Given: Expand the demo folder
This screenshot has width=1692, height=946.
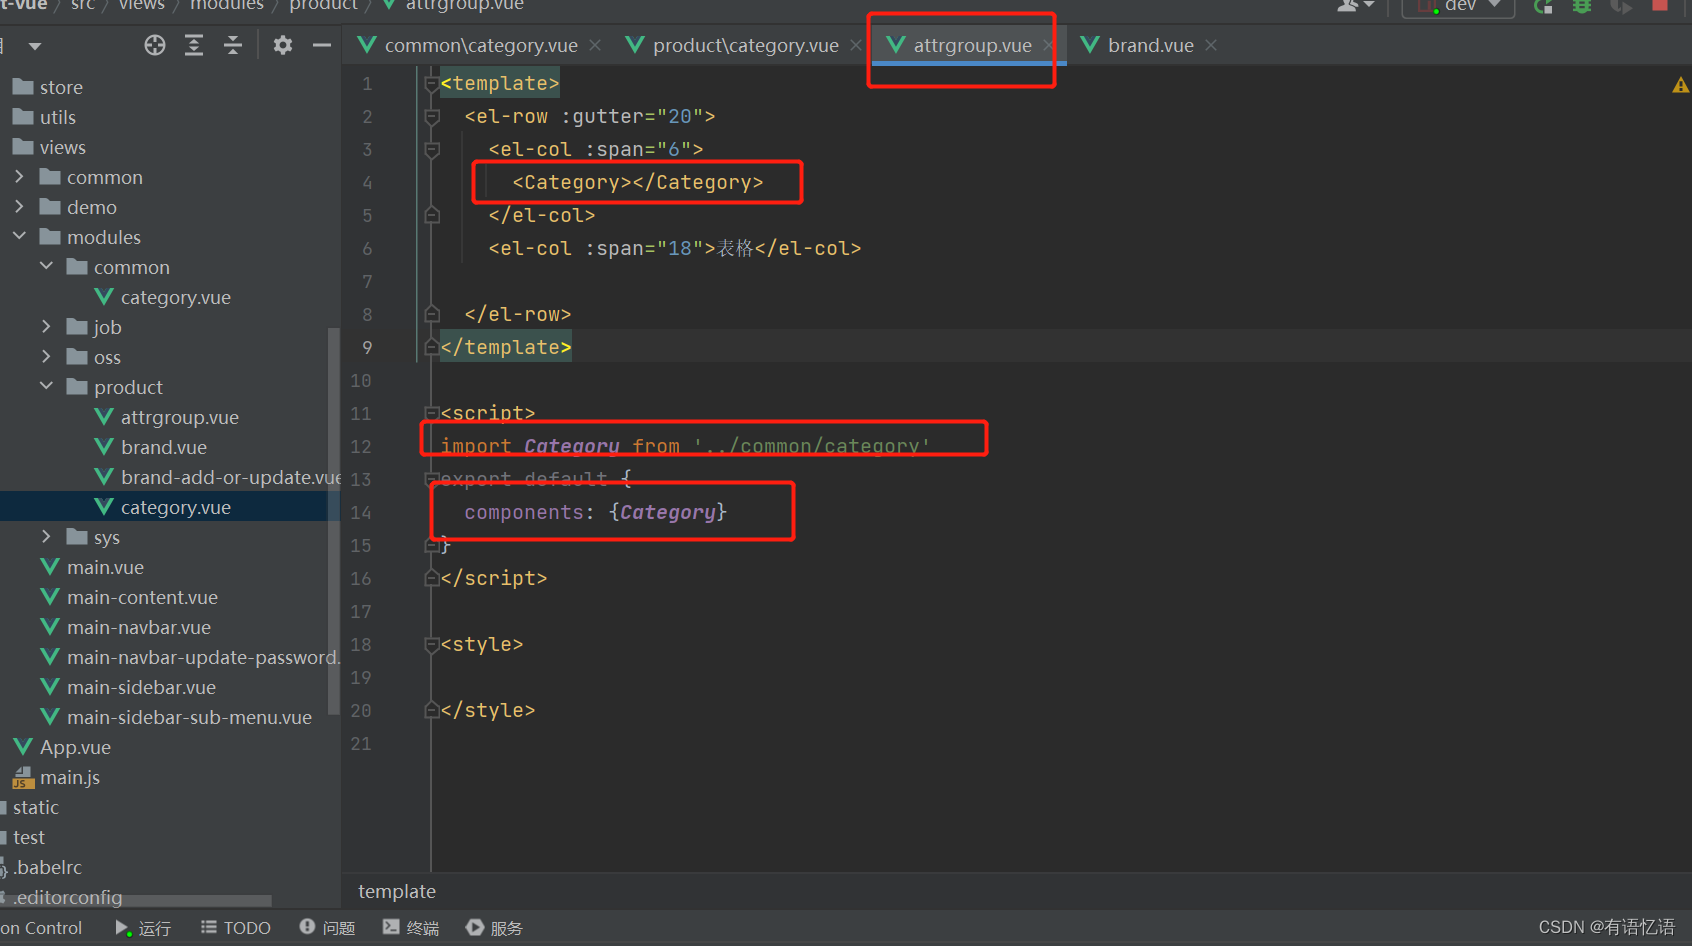Looking at the screenshot, I should 19,206.
